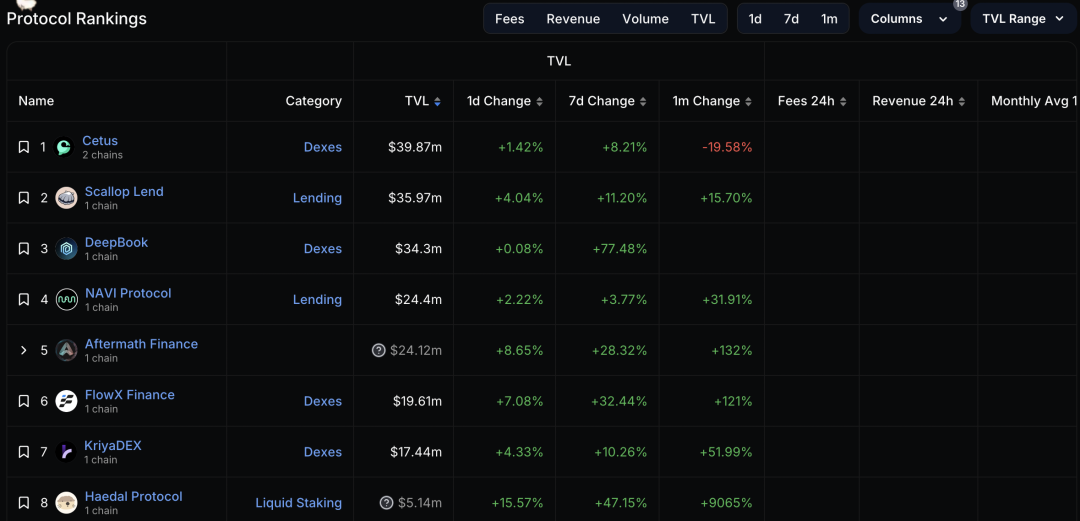
Task: Sort by 1m Change column
Action: pyautogui.click(x=748, y=101)
